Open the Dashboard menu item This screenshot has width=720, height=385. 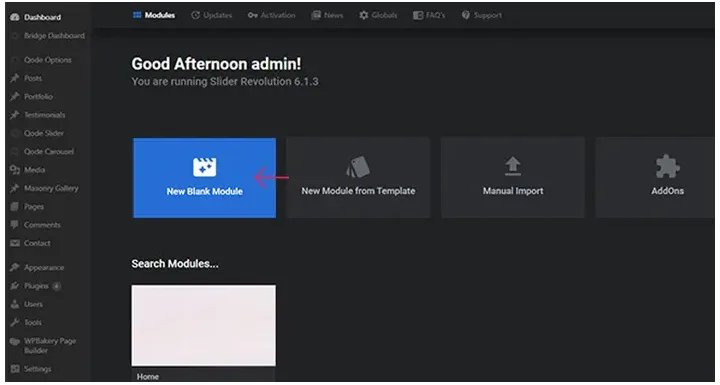coord(42,17)
